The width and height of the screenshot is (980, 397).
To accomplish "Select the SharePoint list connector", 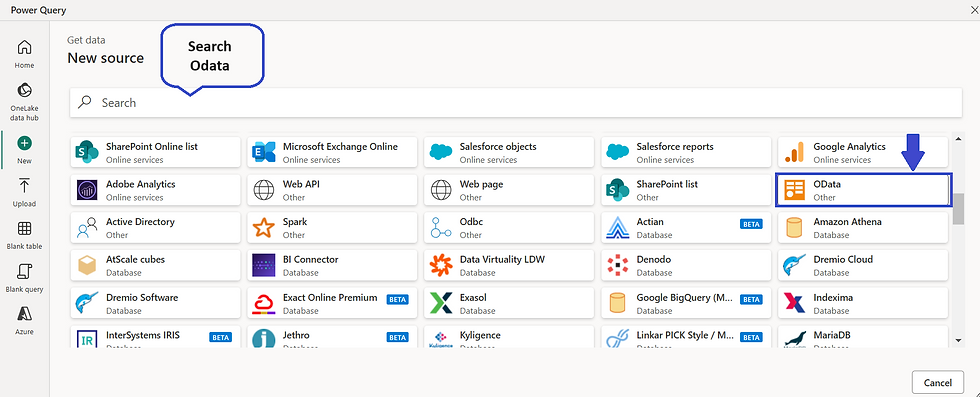I will 686,190.
